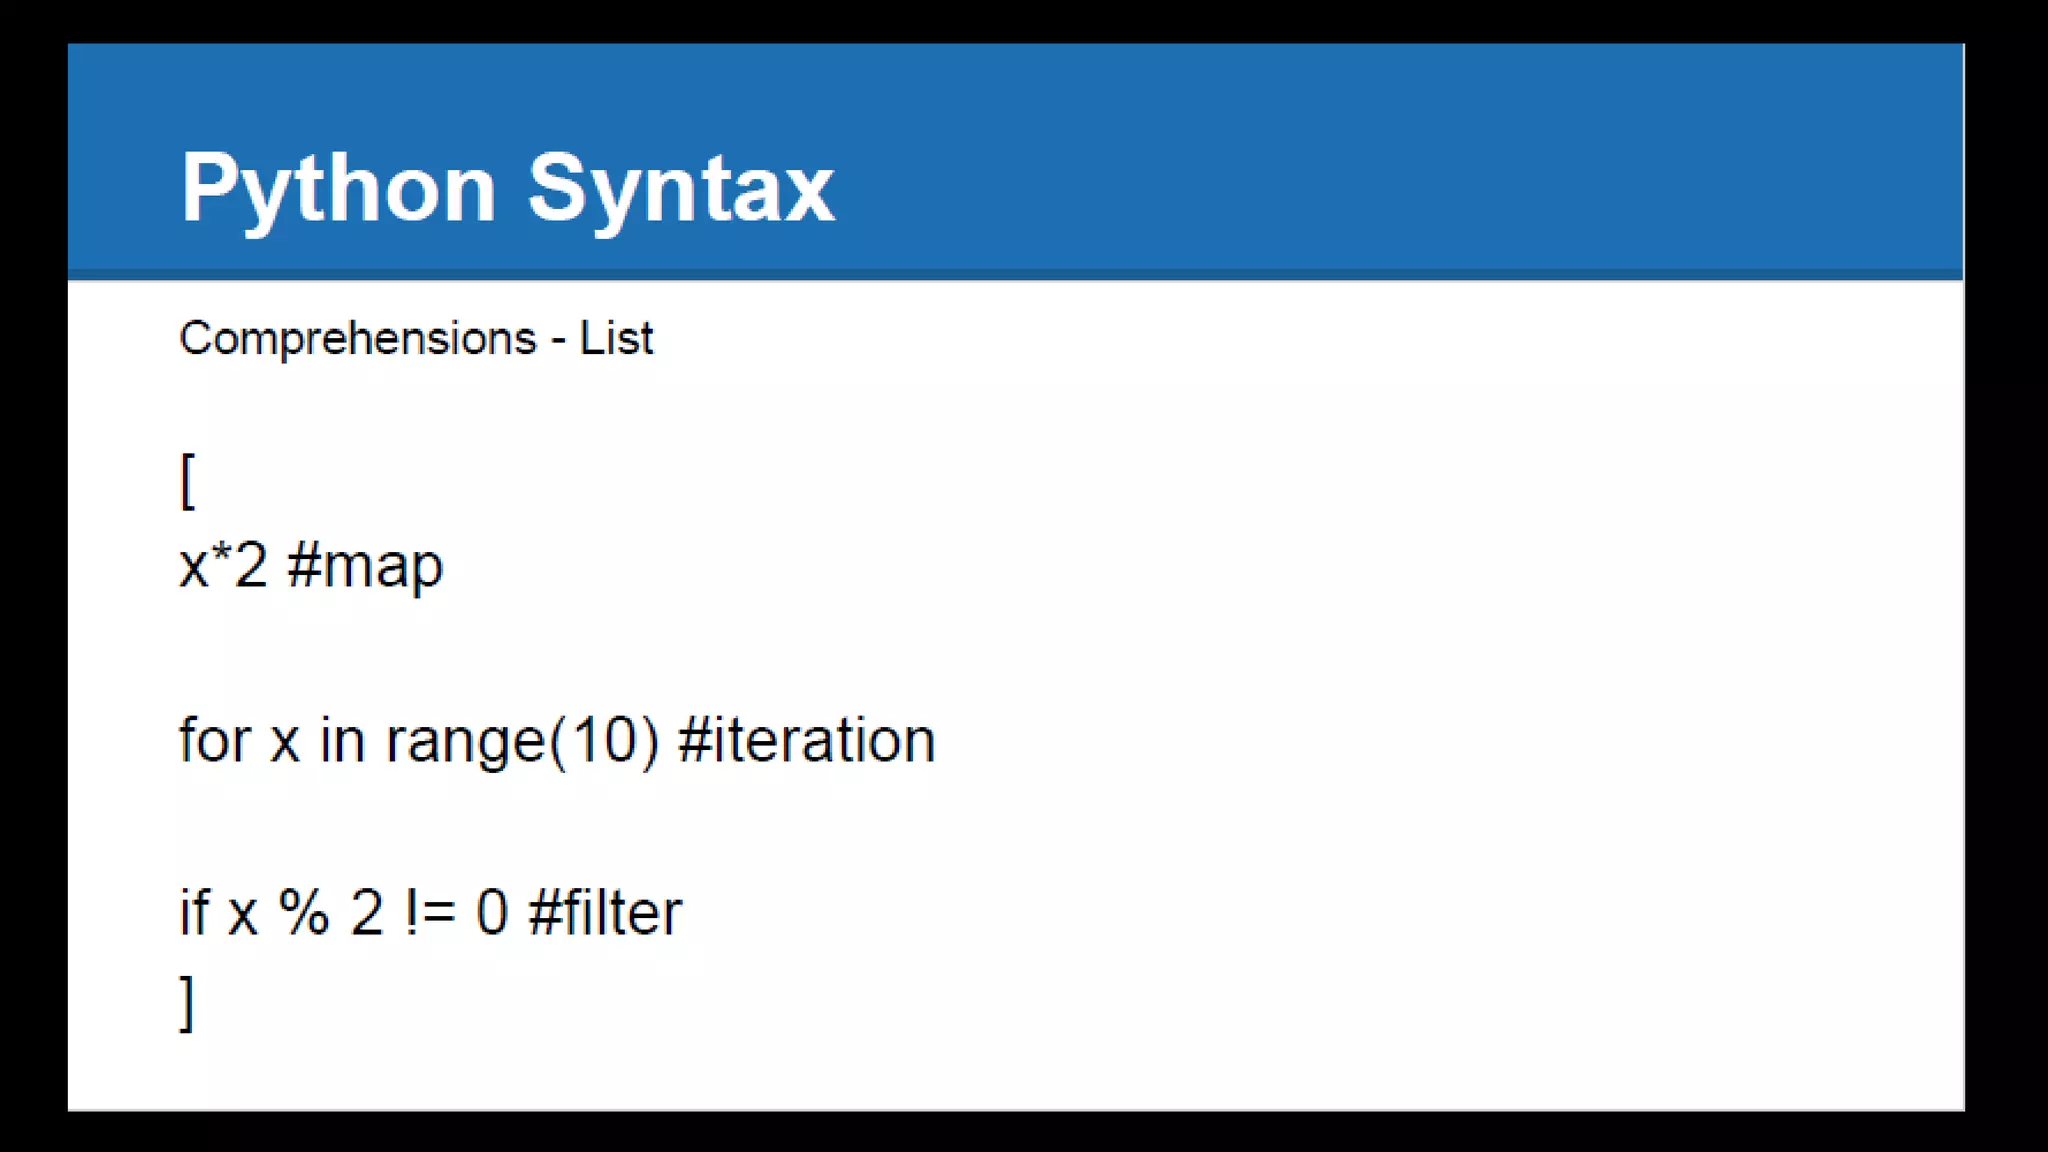Click the "Comprehensions" subtitle word
The height and width of the screenshot is (1152, 2048).
click(x=358, y=338)
